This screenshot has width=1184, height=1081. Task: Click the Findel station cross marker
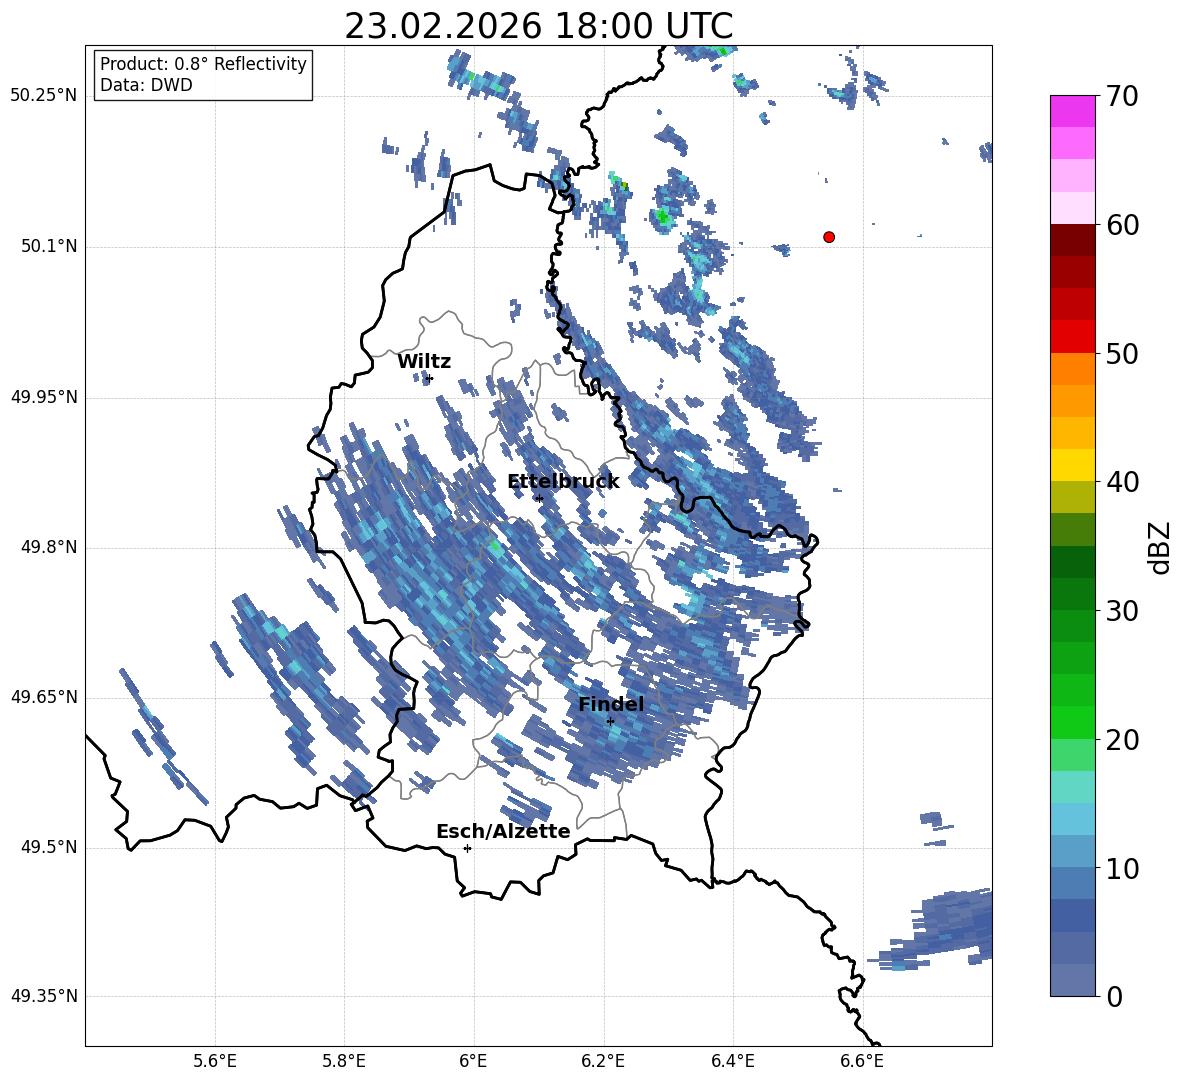pos(610,721)
